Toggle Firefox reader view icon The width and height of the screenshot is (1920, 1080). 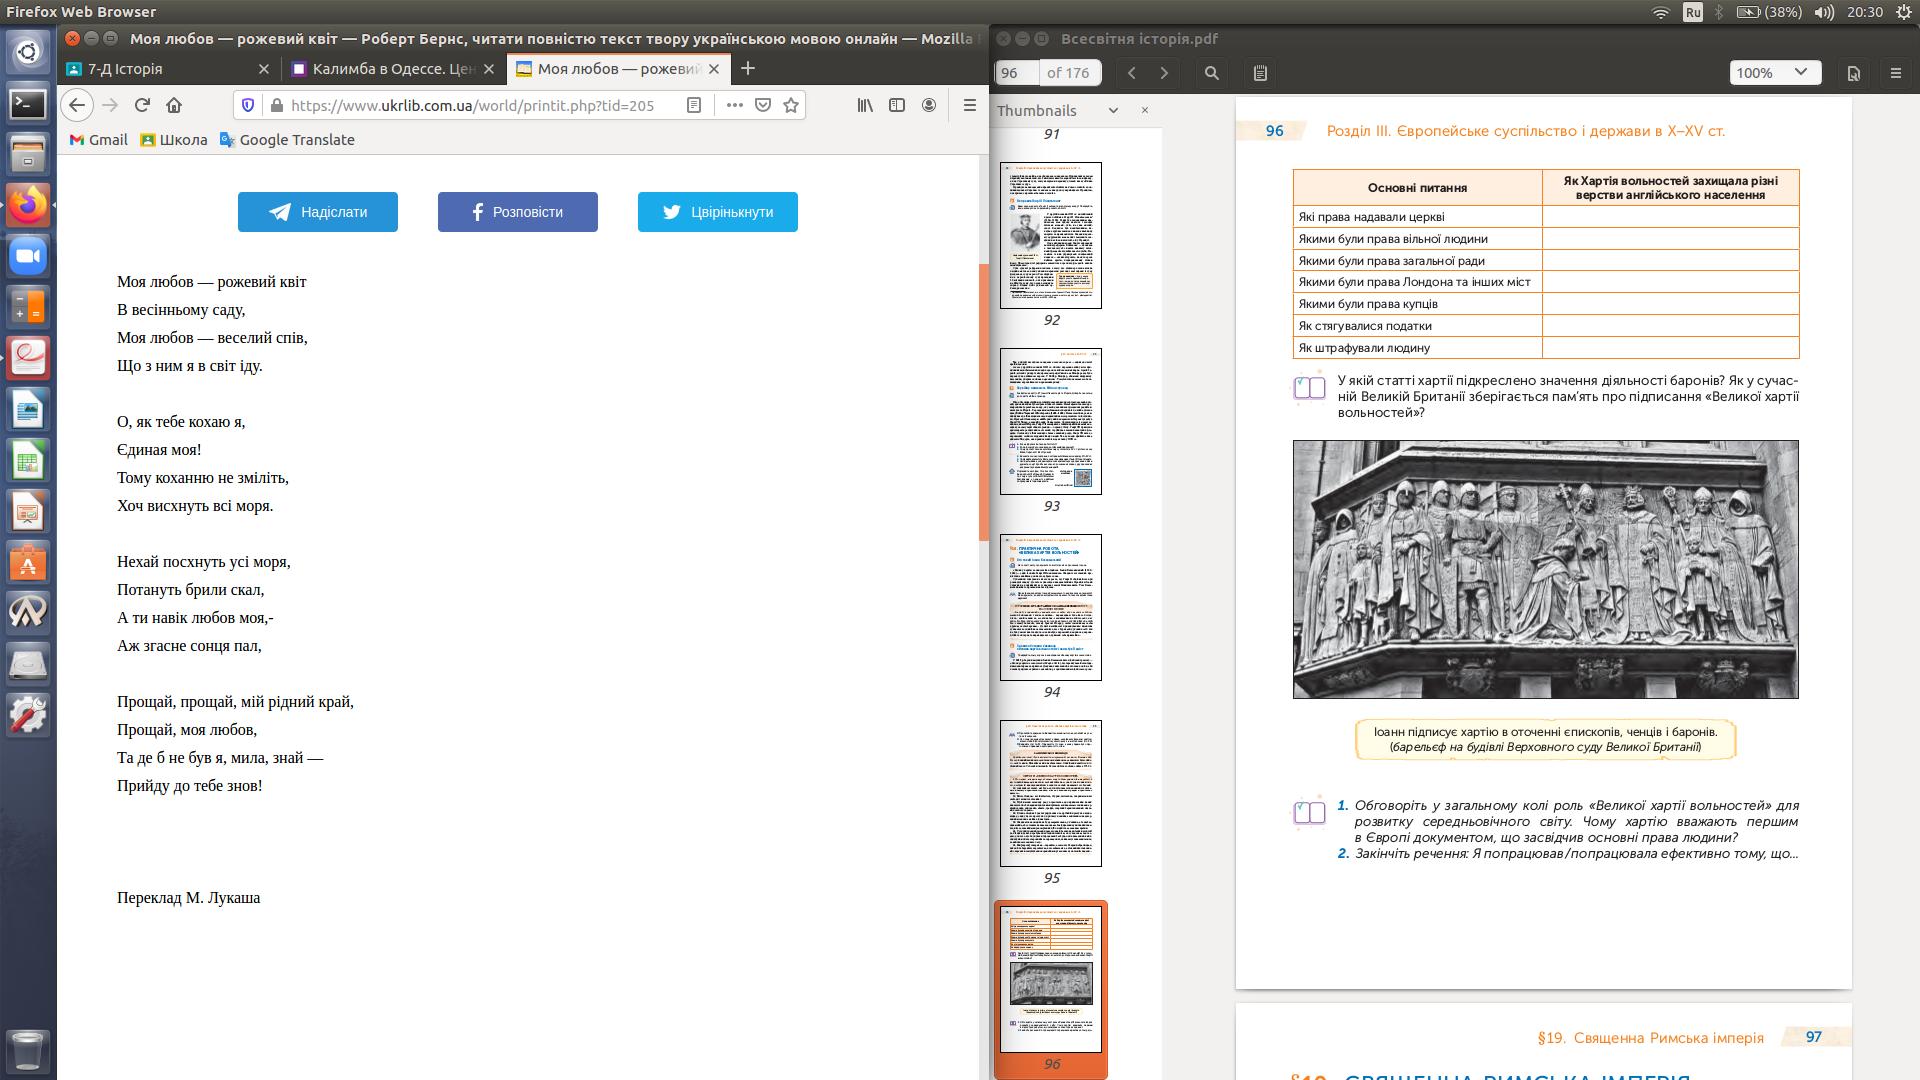pyautogui.click(x=694, y=105)
